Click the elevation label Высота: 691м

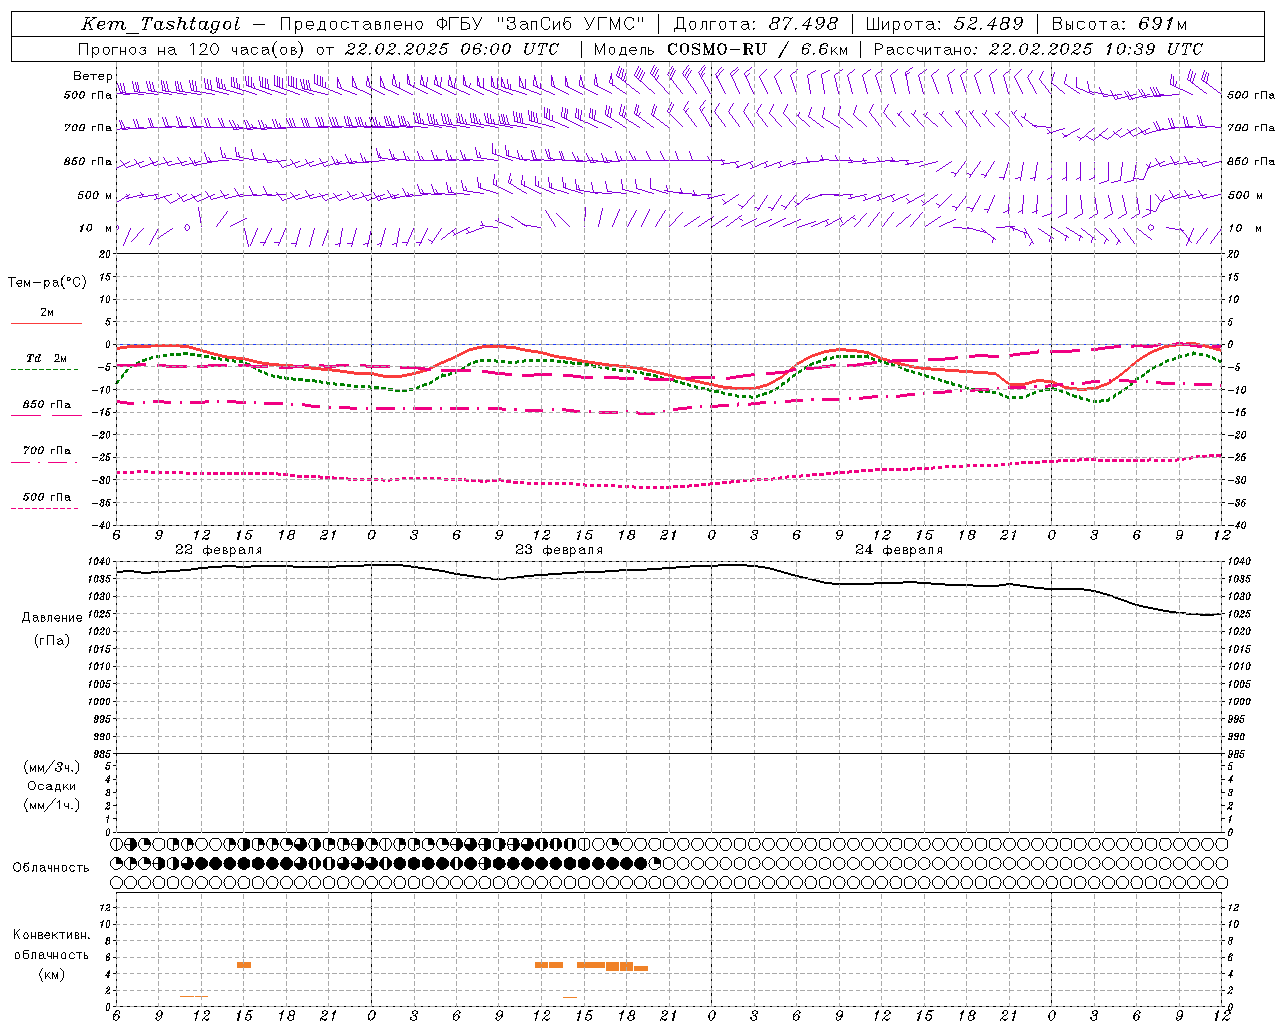(1119, 24)
